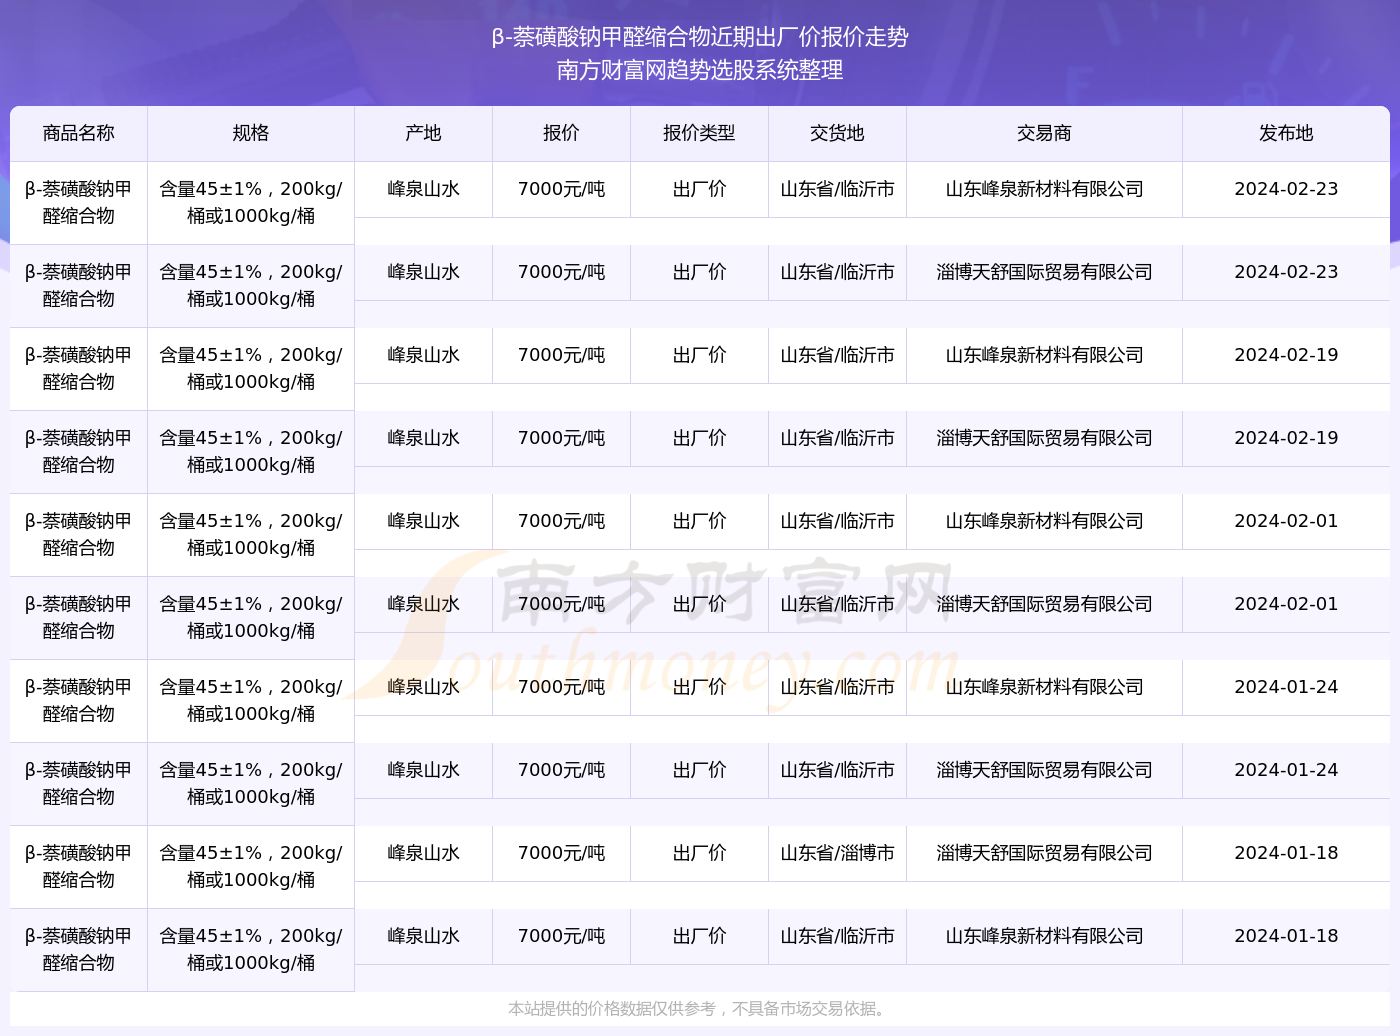Click the product name cell in the bottom data row
The image size is (1400, 1036).
point(79,949)
